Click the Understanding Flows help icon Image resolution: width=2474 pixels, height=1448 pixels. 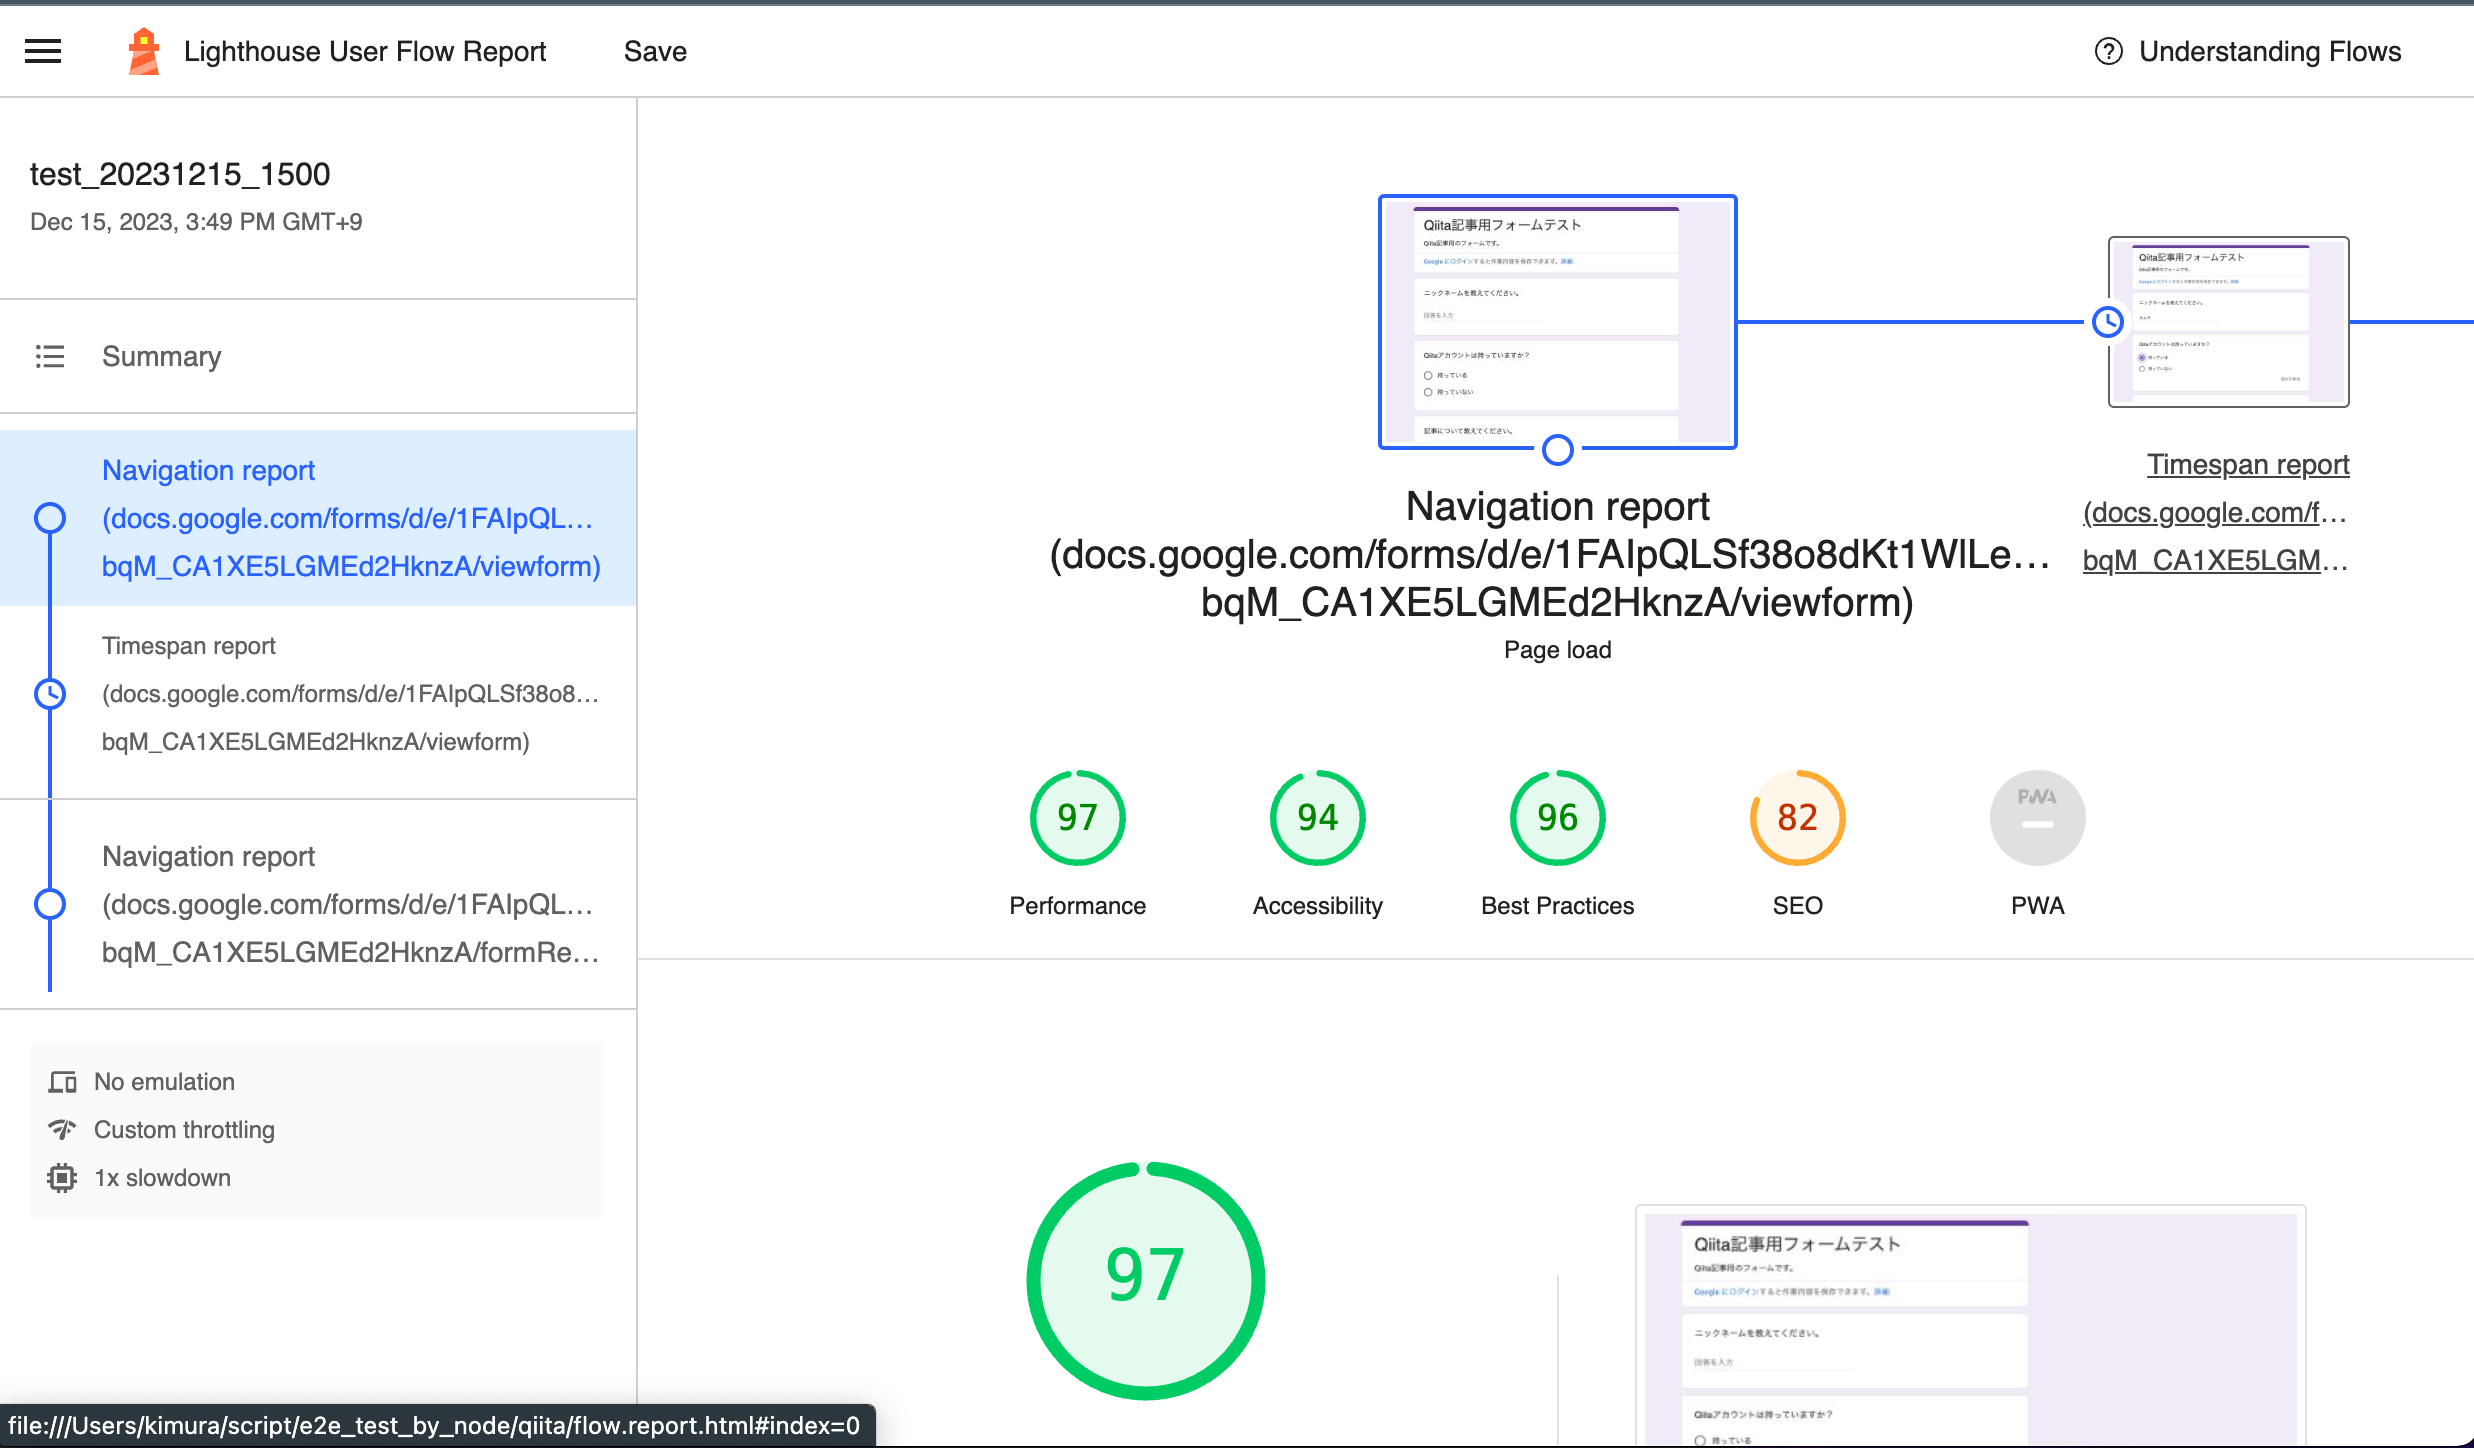click(2108, 51)
